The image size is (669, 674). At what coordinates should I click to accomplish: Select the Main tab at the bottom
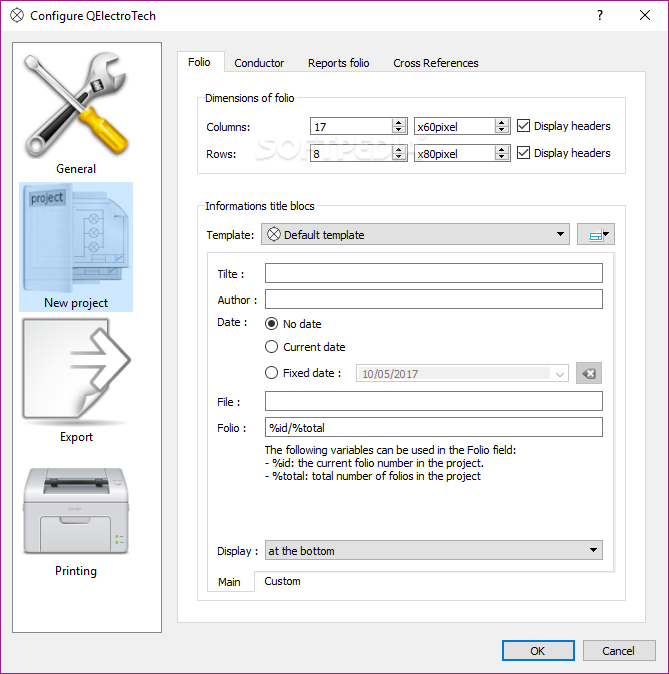pyautogui.click(x=229, y=582)
